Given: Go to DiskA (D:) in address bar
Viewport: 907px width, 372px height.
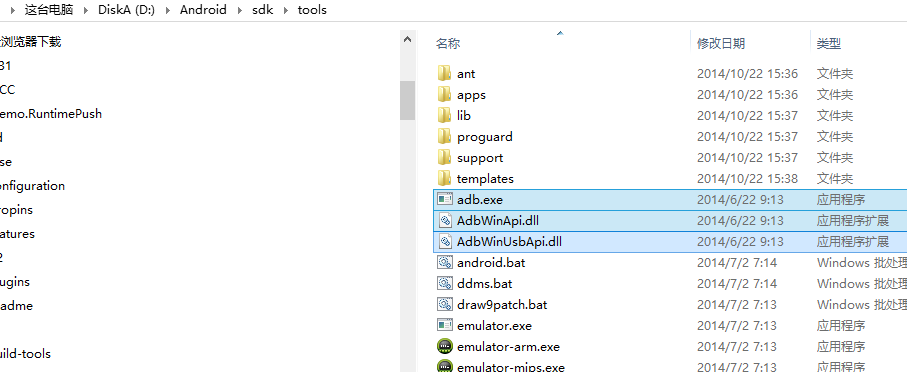Looking at the screenshot, I should click(126, 10).
